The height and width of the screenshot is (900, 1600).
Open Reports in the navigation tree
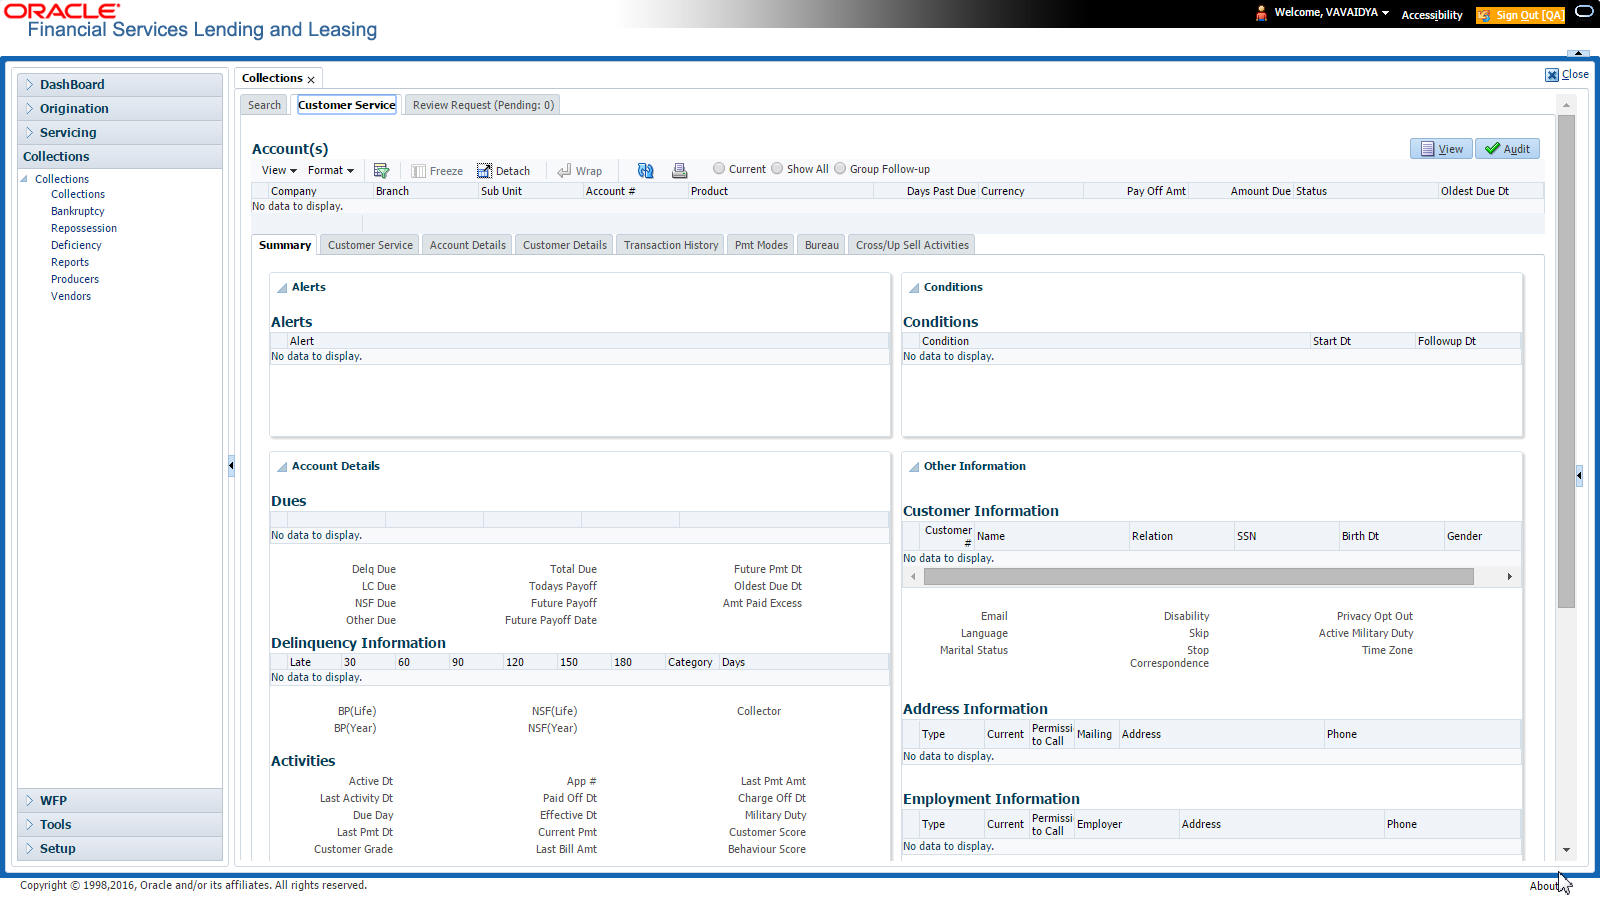(x=70, y=263)
